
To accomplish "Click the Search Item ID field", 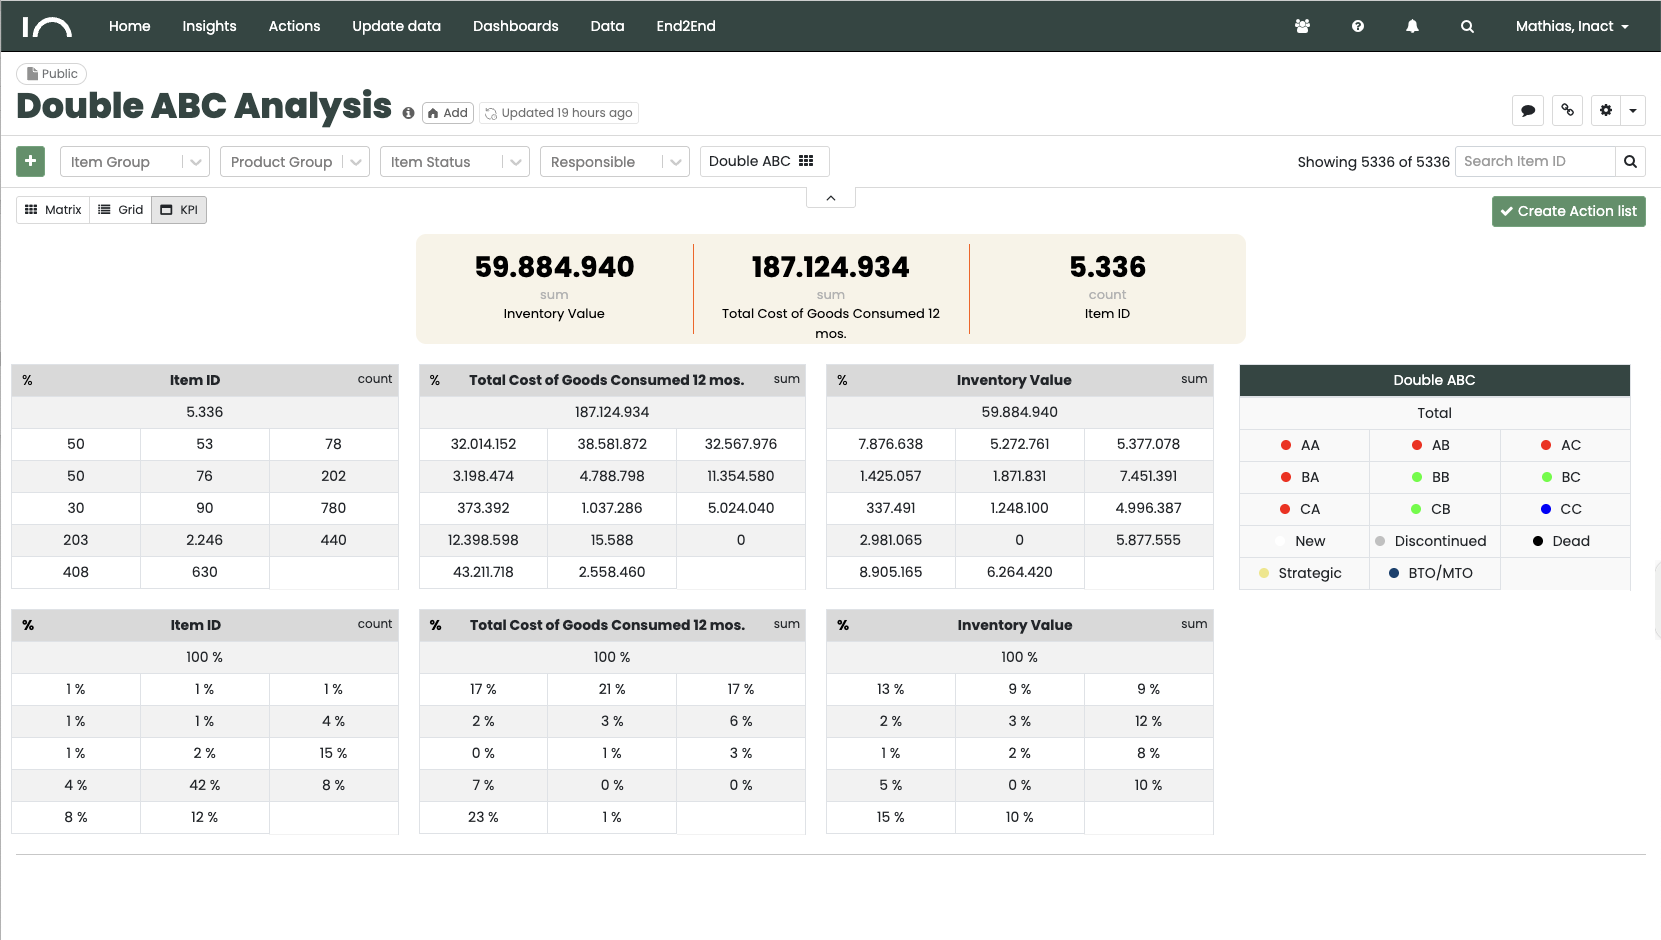I will (1534, 161).
